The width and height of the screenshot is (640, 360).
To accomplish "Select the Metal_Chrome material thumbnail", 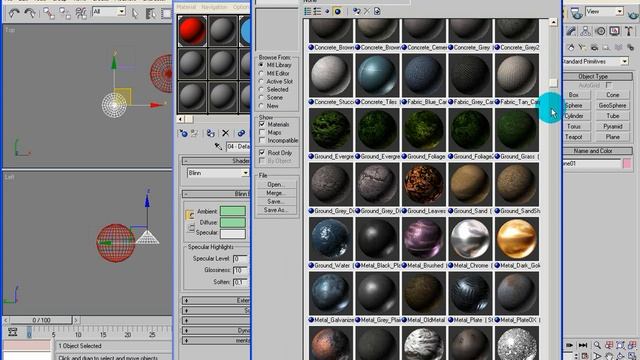I will click(x=470, y=239).
